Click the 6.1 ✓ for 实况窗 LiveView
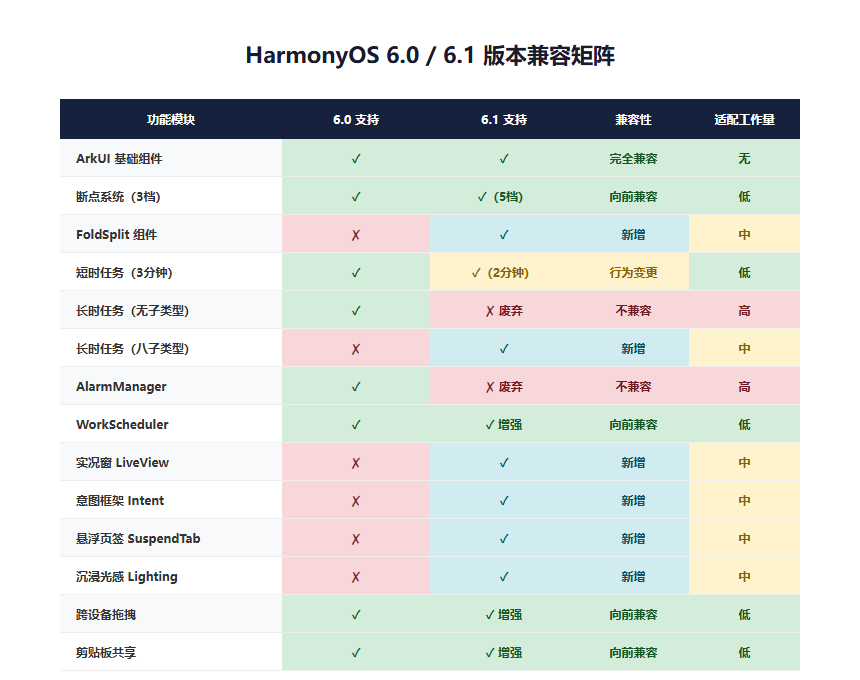Image resolution: width=860 pixels, height=680 pixels. click(x=504, y=462)
